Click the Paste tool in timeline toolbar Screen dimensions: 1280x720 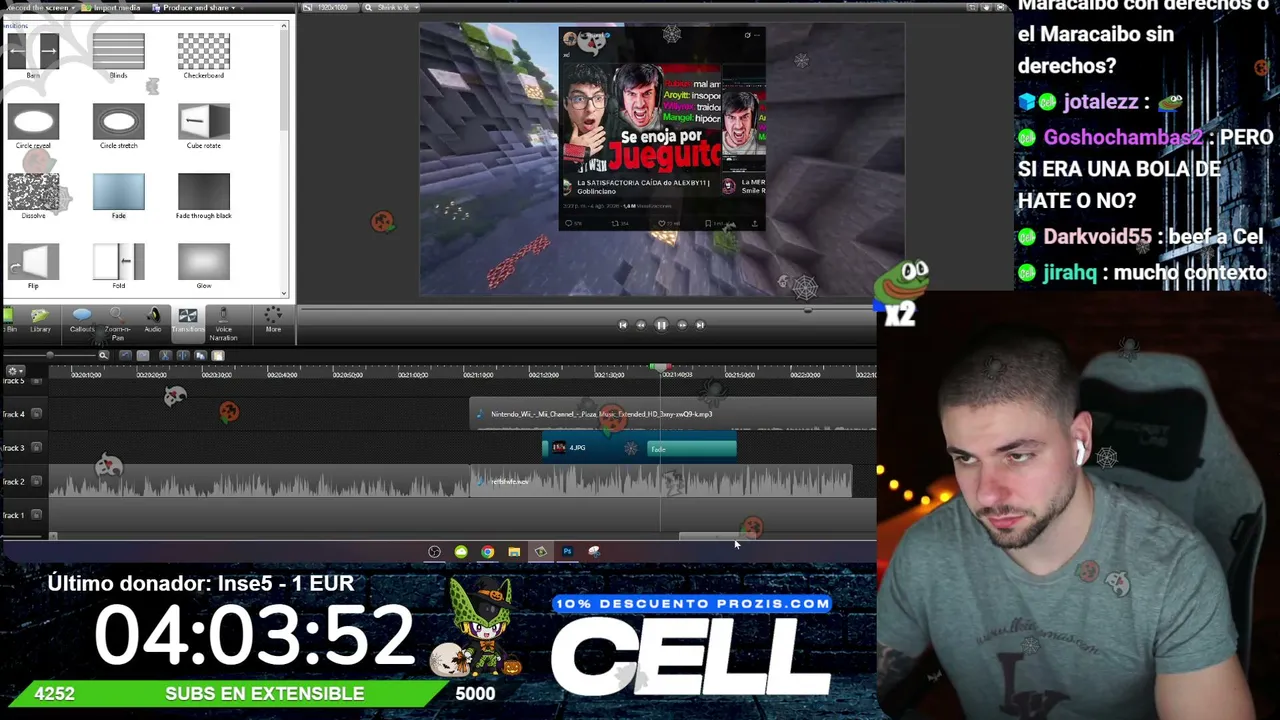[217, 355]
